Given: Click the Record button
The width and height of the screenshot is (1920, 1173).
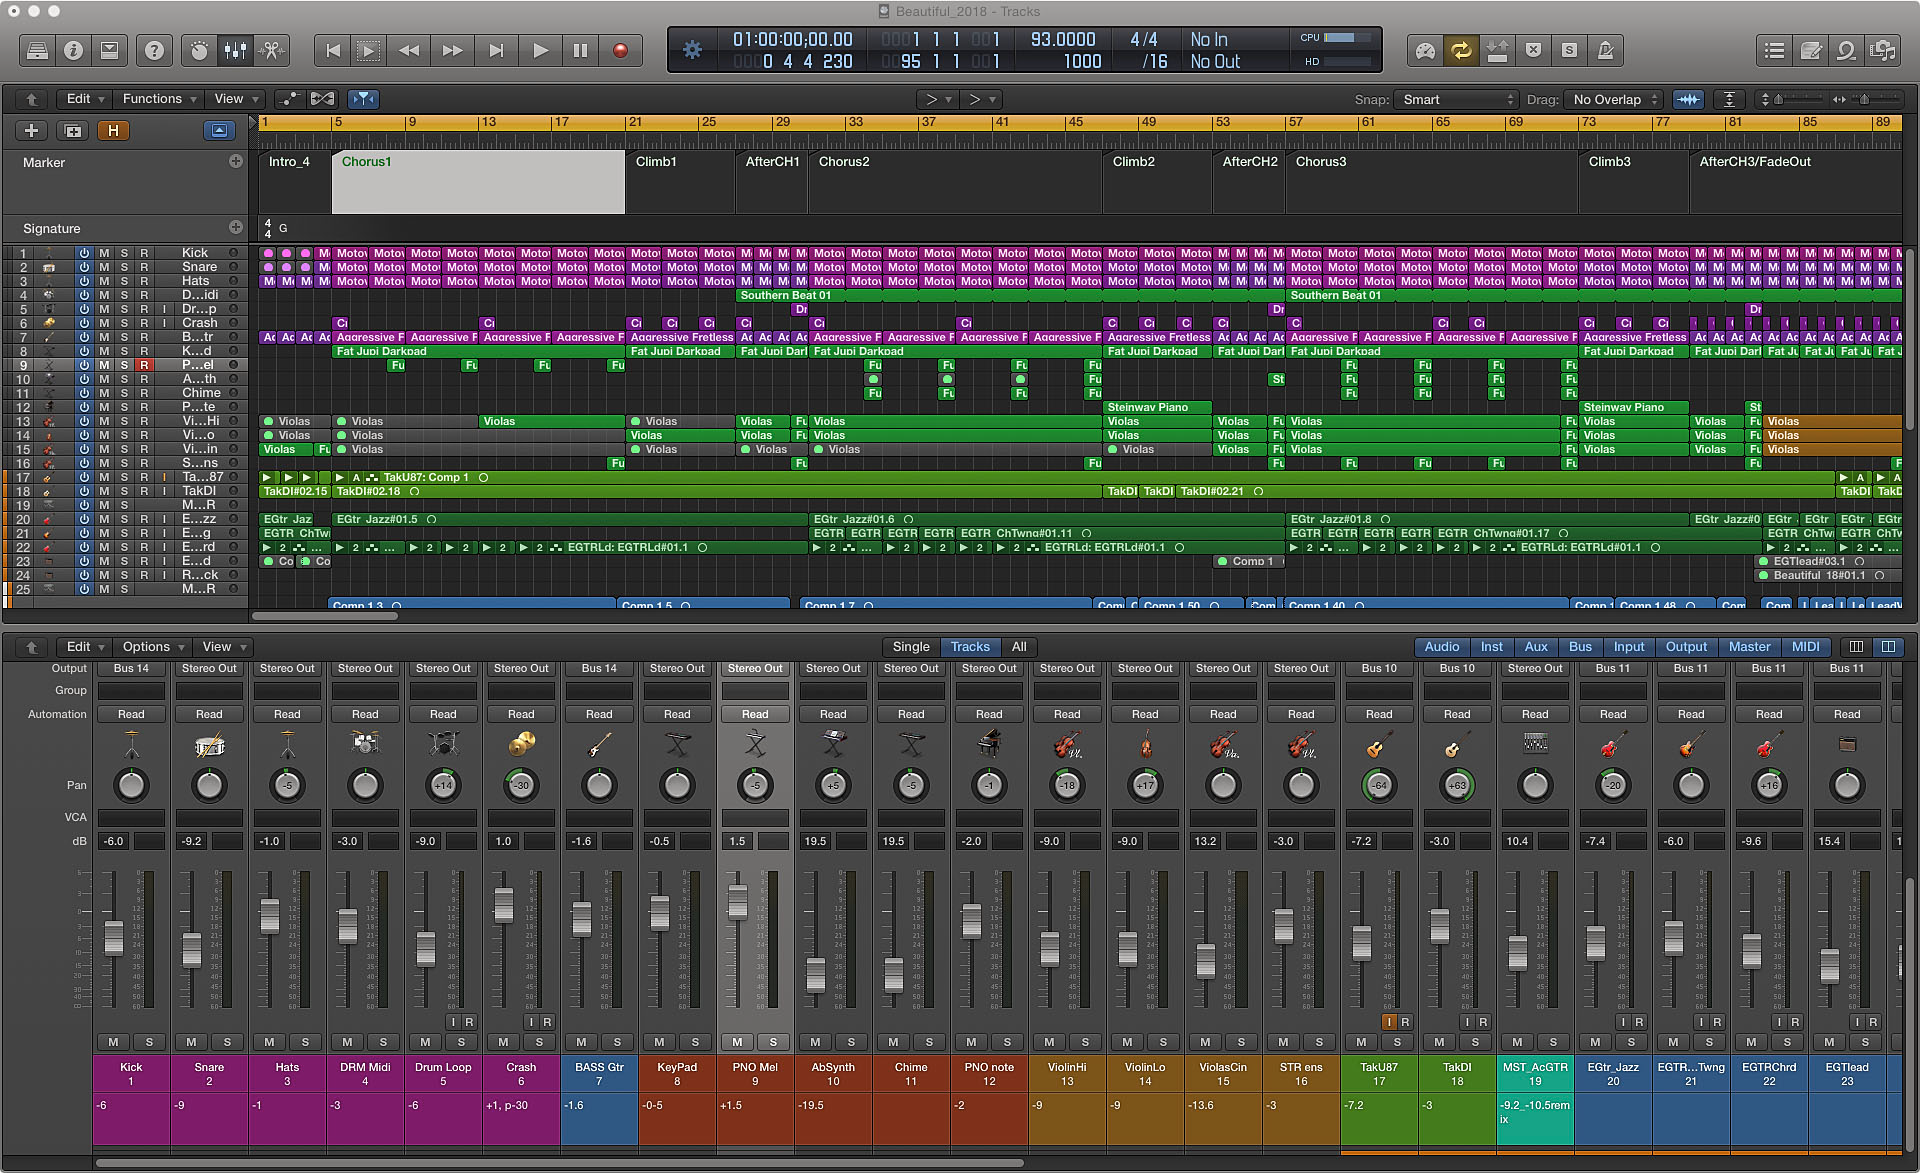Looking at the screenshot, I should tap(620, 50).
